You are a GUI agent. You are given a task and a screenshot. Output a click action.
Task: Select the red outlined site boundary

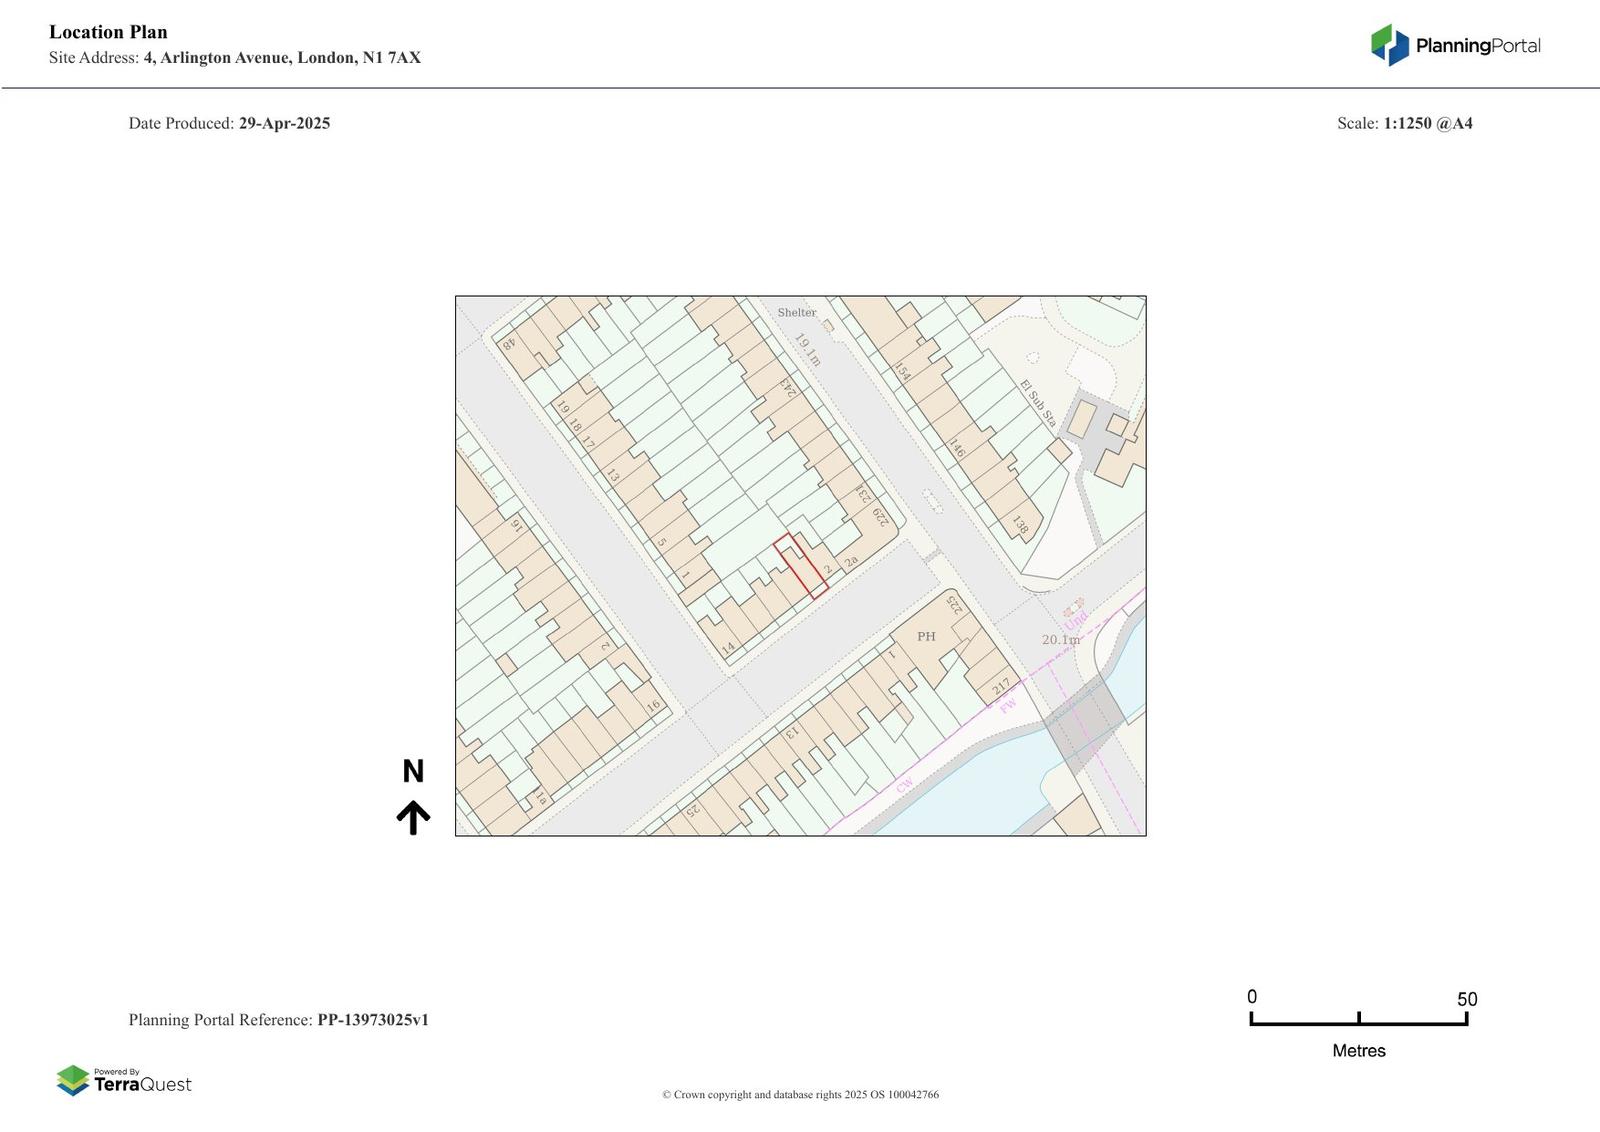(x=801, y=566)
